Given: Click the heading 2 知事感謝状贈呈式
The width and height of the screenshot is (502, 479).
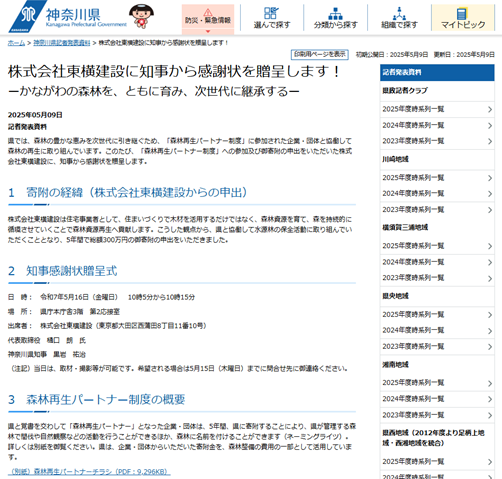Looking at the screenshot, I should [63, 271].
